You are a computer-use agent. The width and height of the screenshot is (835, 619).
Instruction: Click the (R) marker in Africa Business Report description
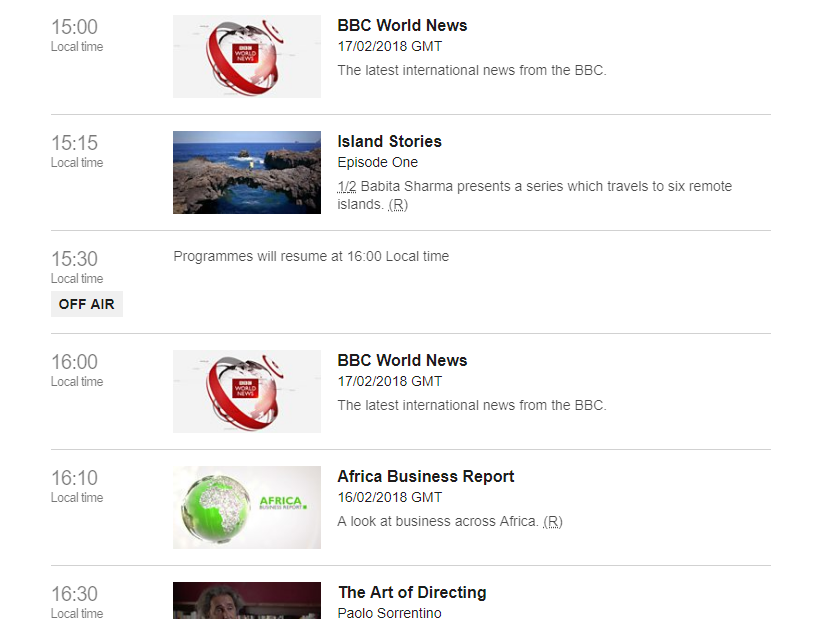[x=553, y=522]
